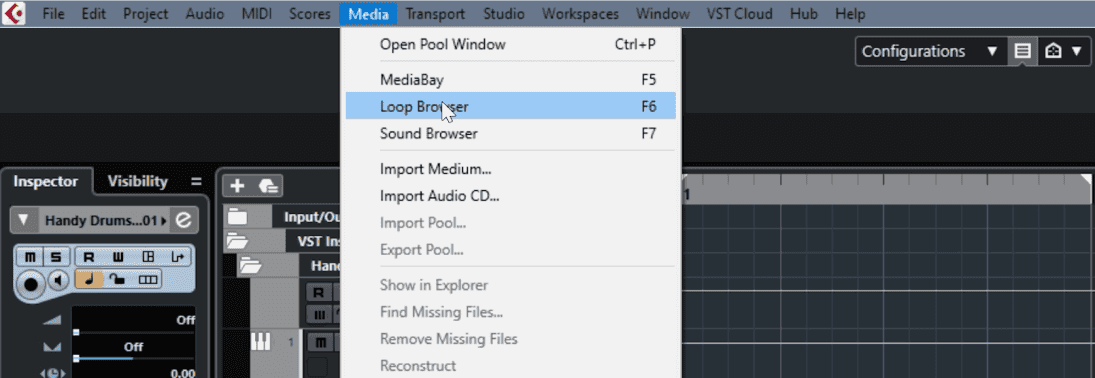Open the Input/Output folder icon

[x=237, y=217]
